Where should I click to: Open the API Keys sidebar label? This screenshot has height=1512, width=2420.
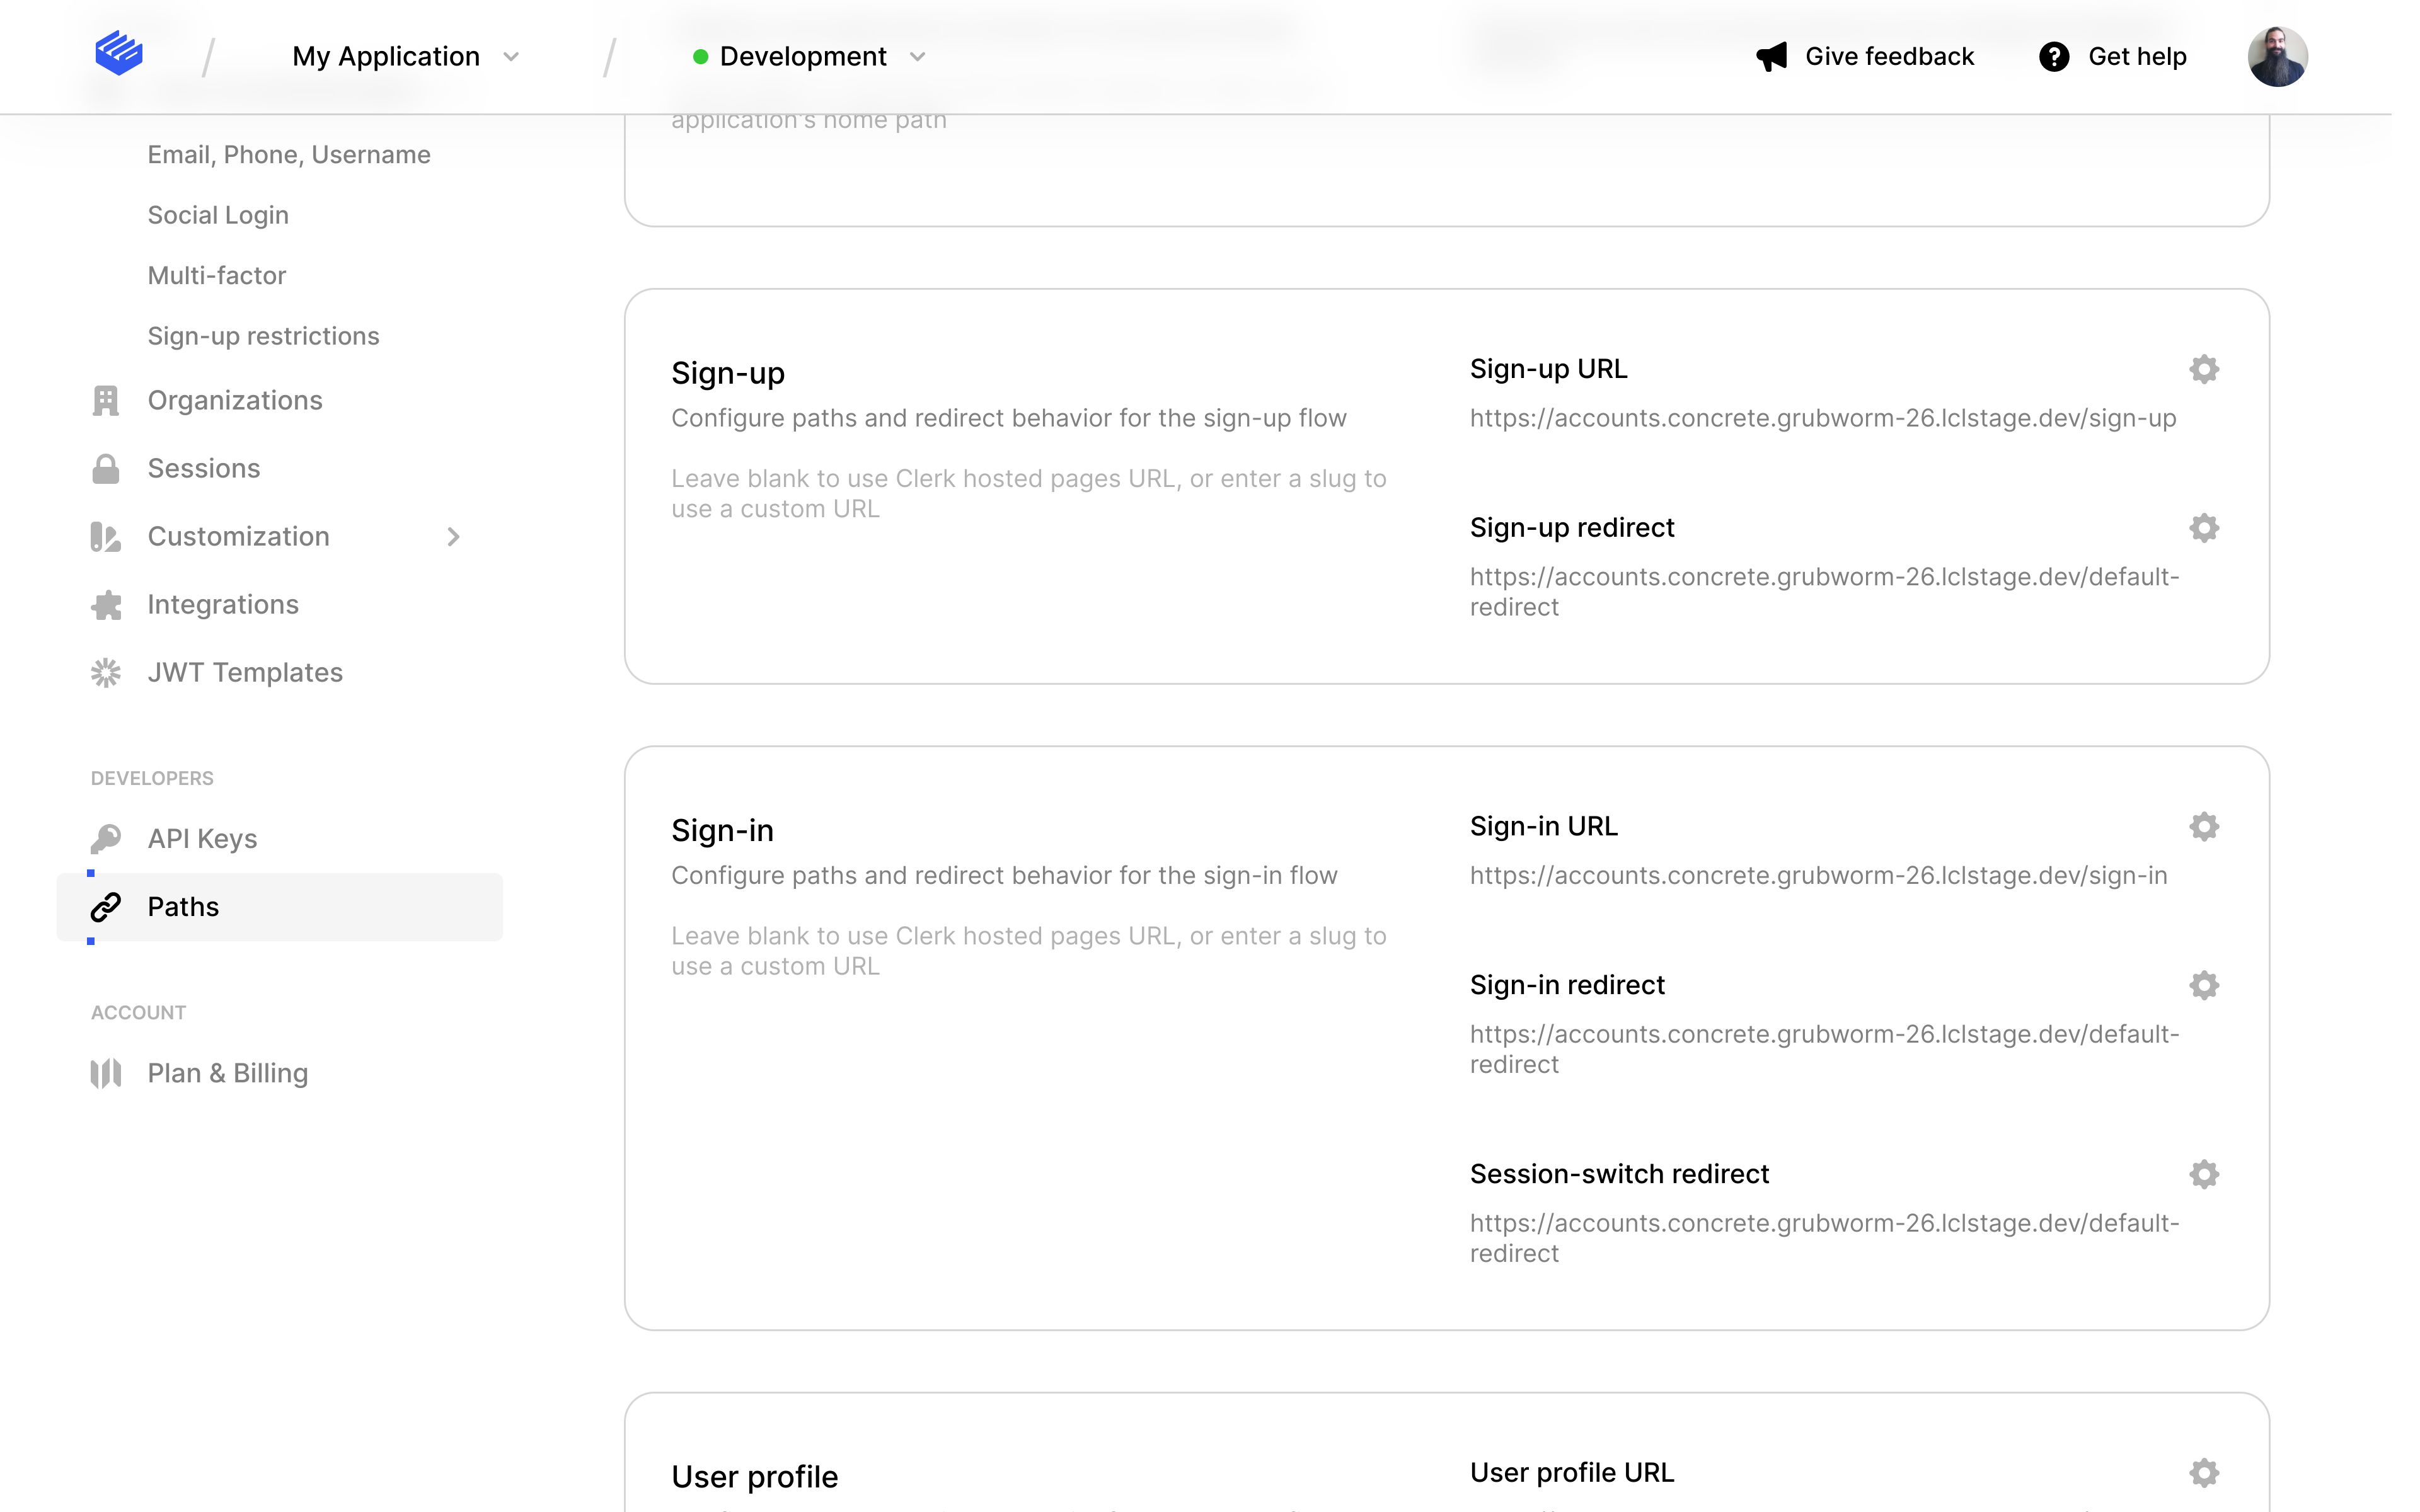202,839
